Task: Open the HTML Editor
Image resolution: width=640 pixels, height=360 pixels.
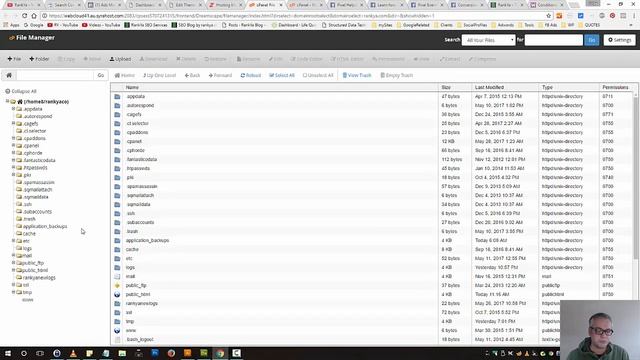Action: (347, 59)
